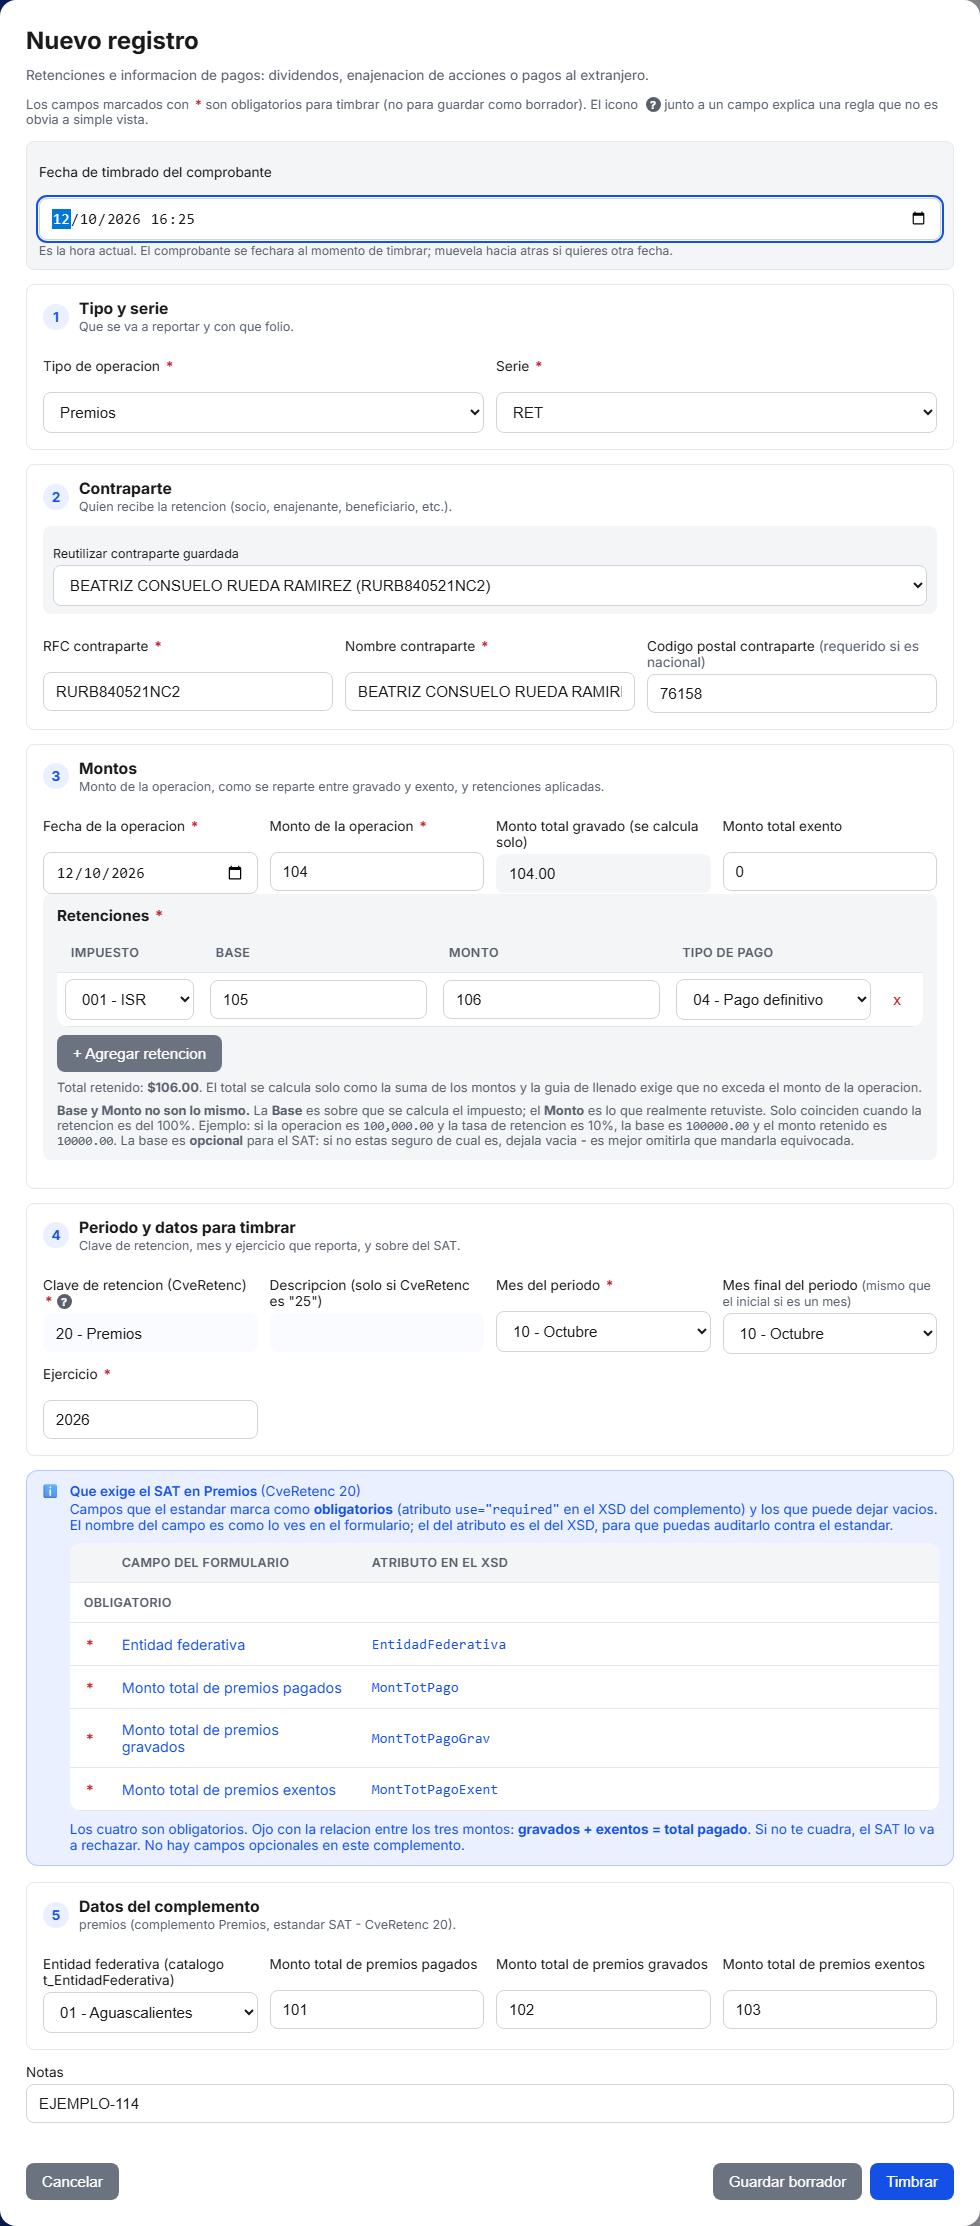
Task: Click Monto total gravado calculated field 104.00
Action: coord(603,874)
